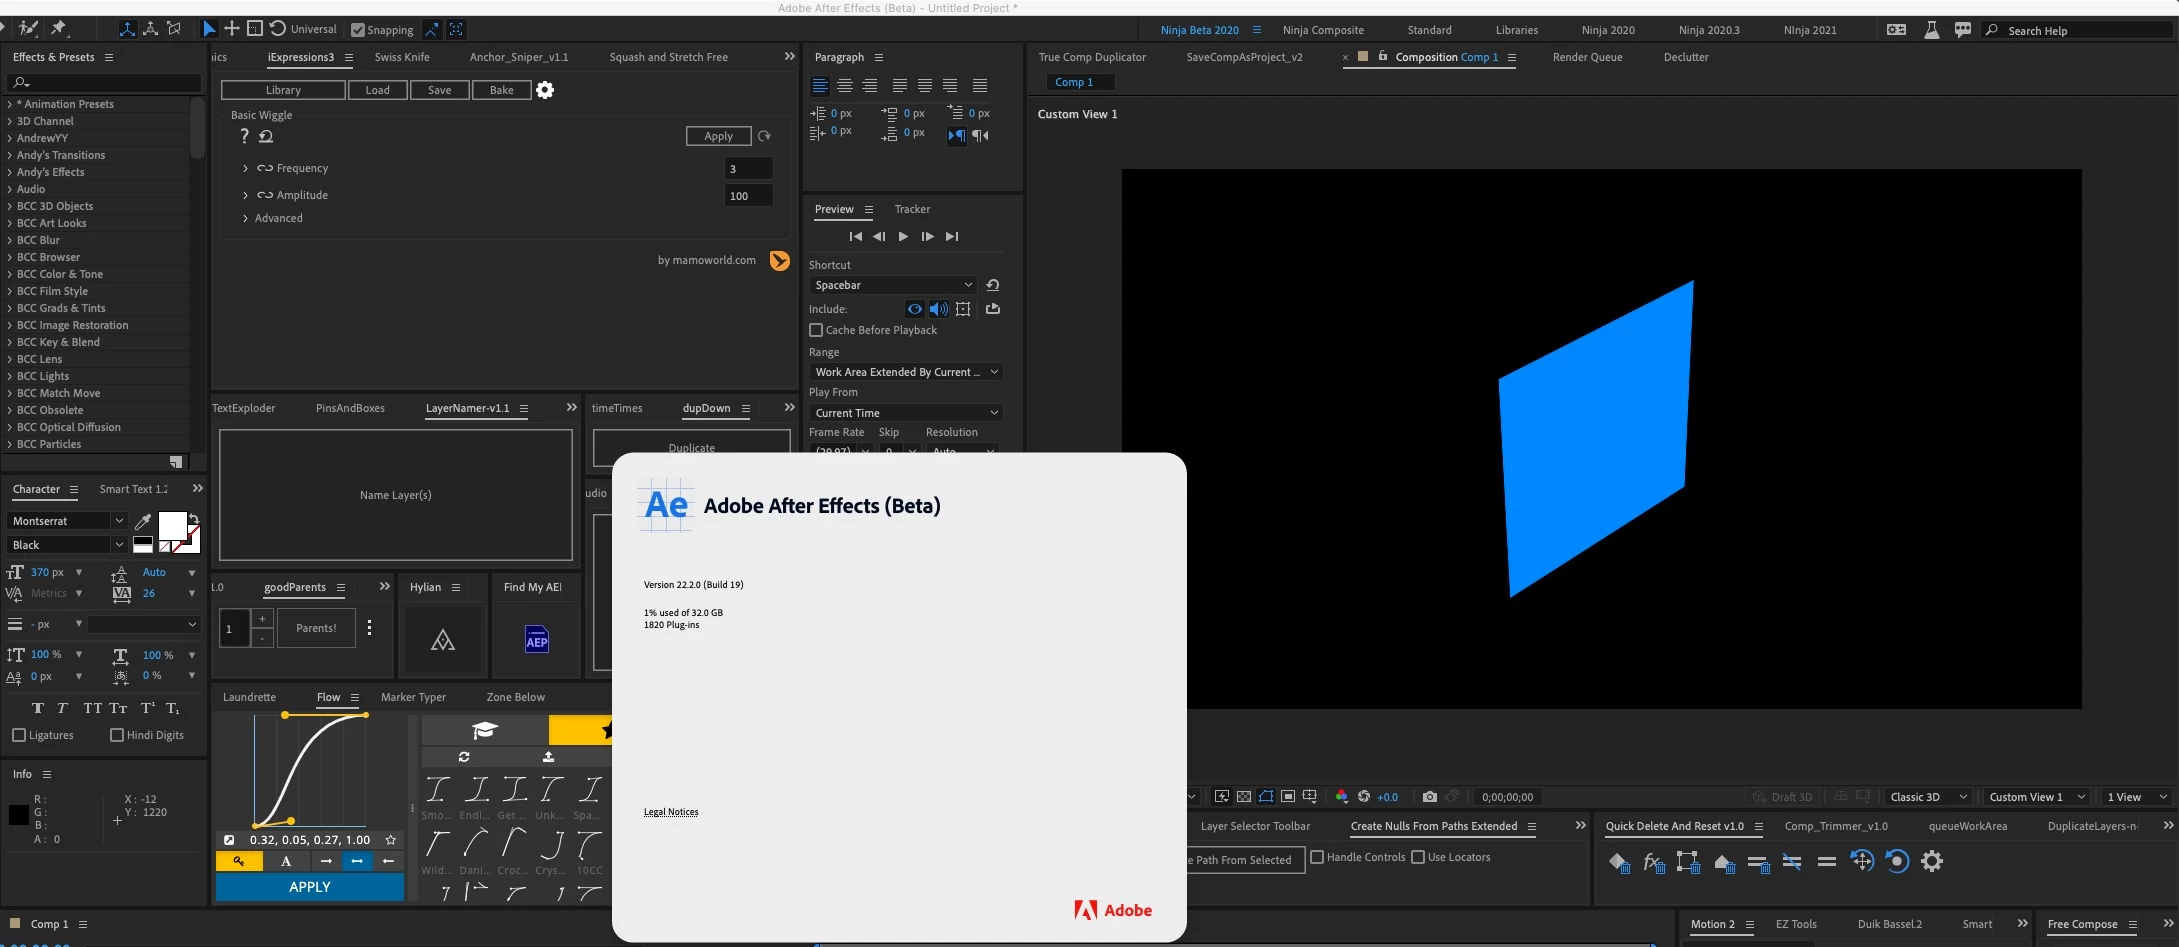2179x947 pixels.
Task: Switch to Render Queue tab
Action: click(1587, 57)
